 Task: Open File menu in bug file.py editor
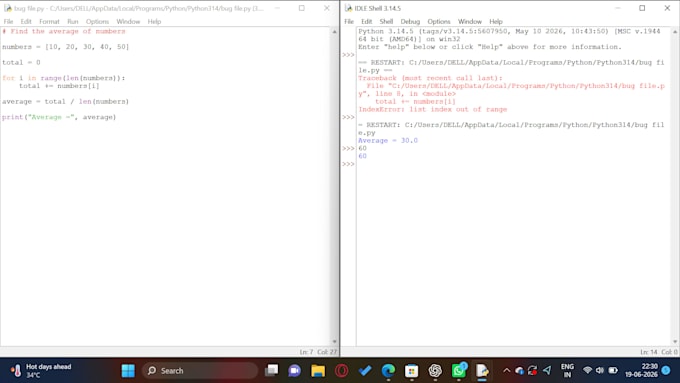point(8,21)
